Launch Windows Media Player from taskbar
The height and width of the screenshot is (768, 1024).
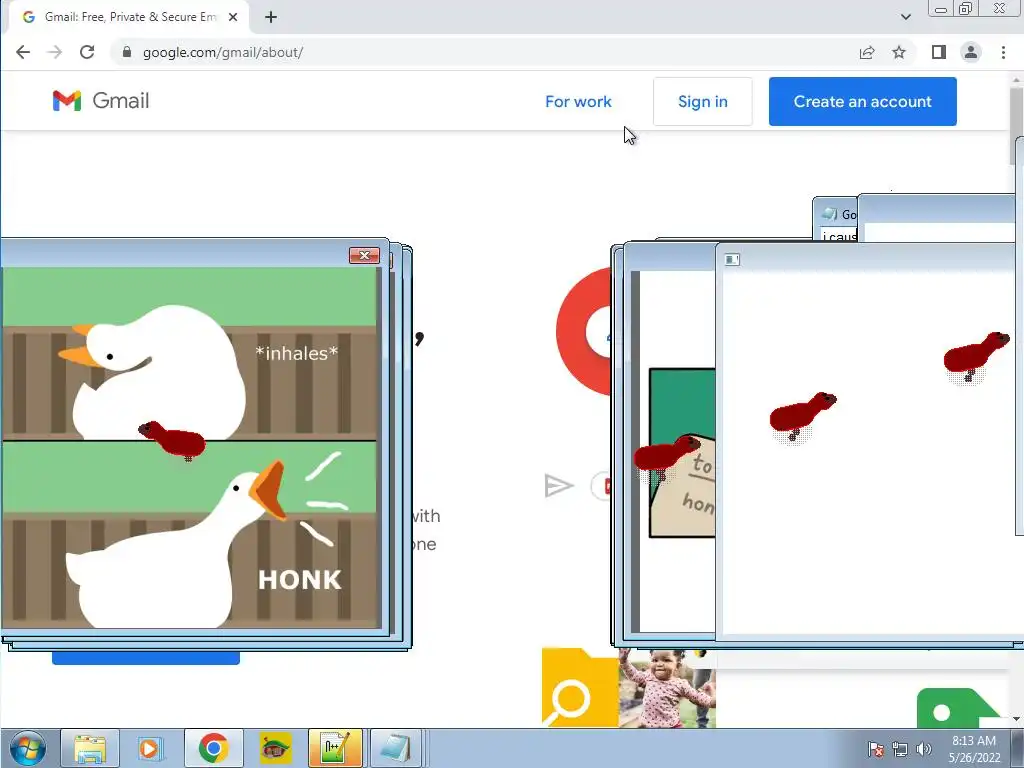coord(150,748)
